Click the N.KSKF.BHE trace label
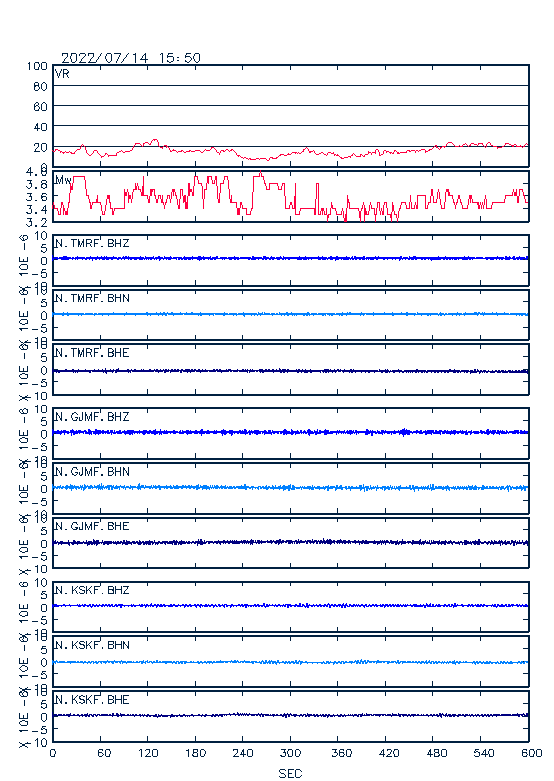The width and height of the screenshot is (554, 781). (92, 699)
